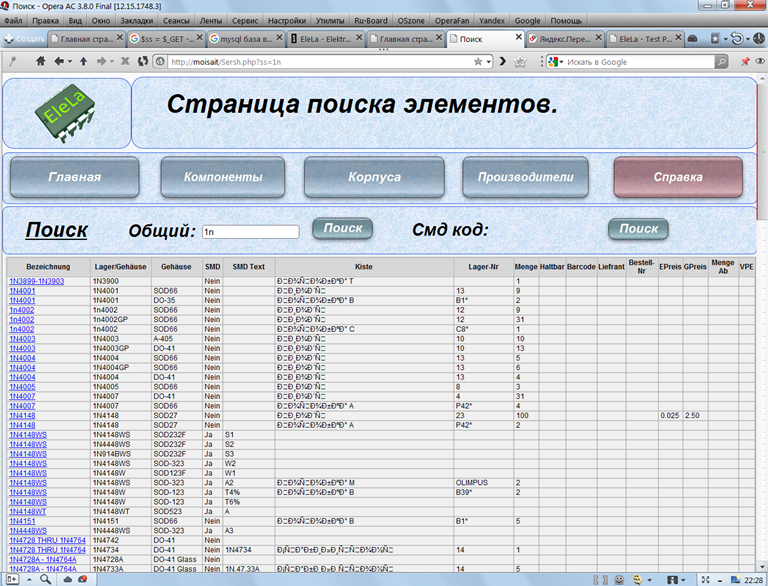Open the Закладки menu

[137, 21]
